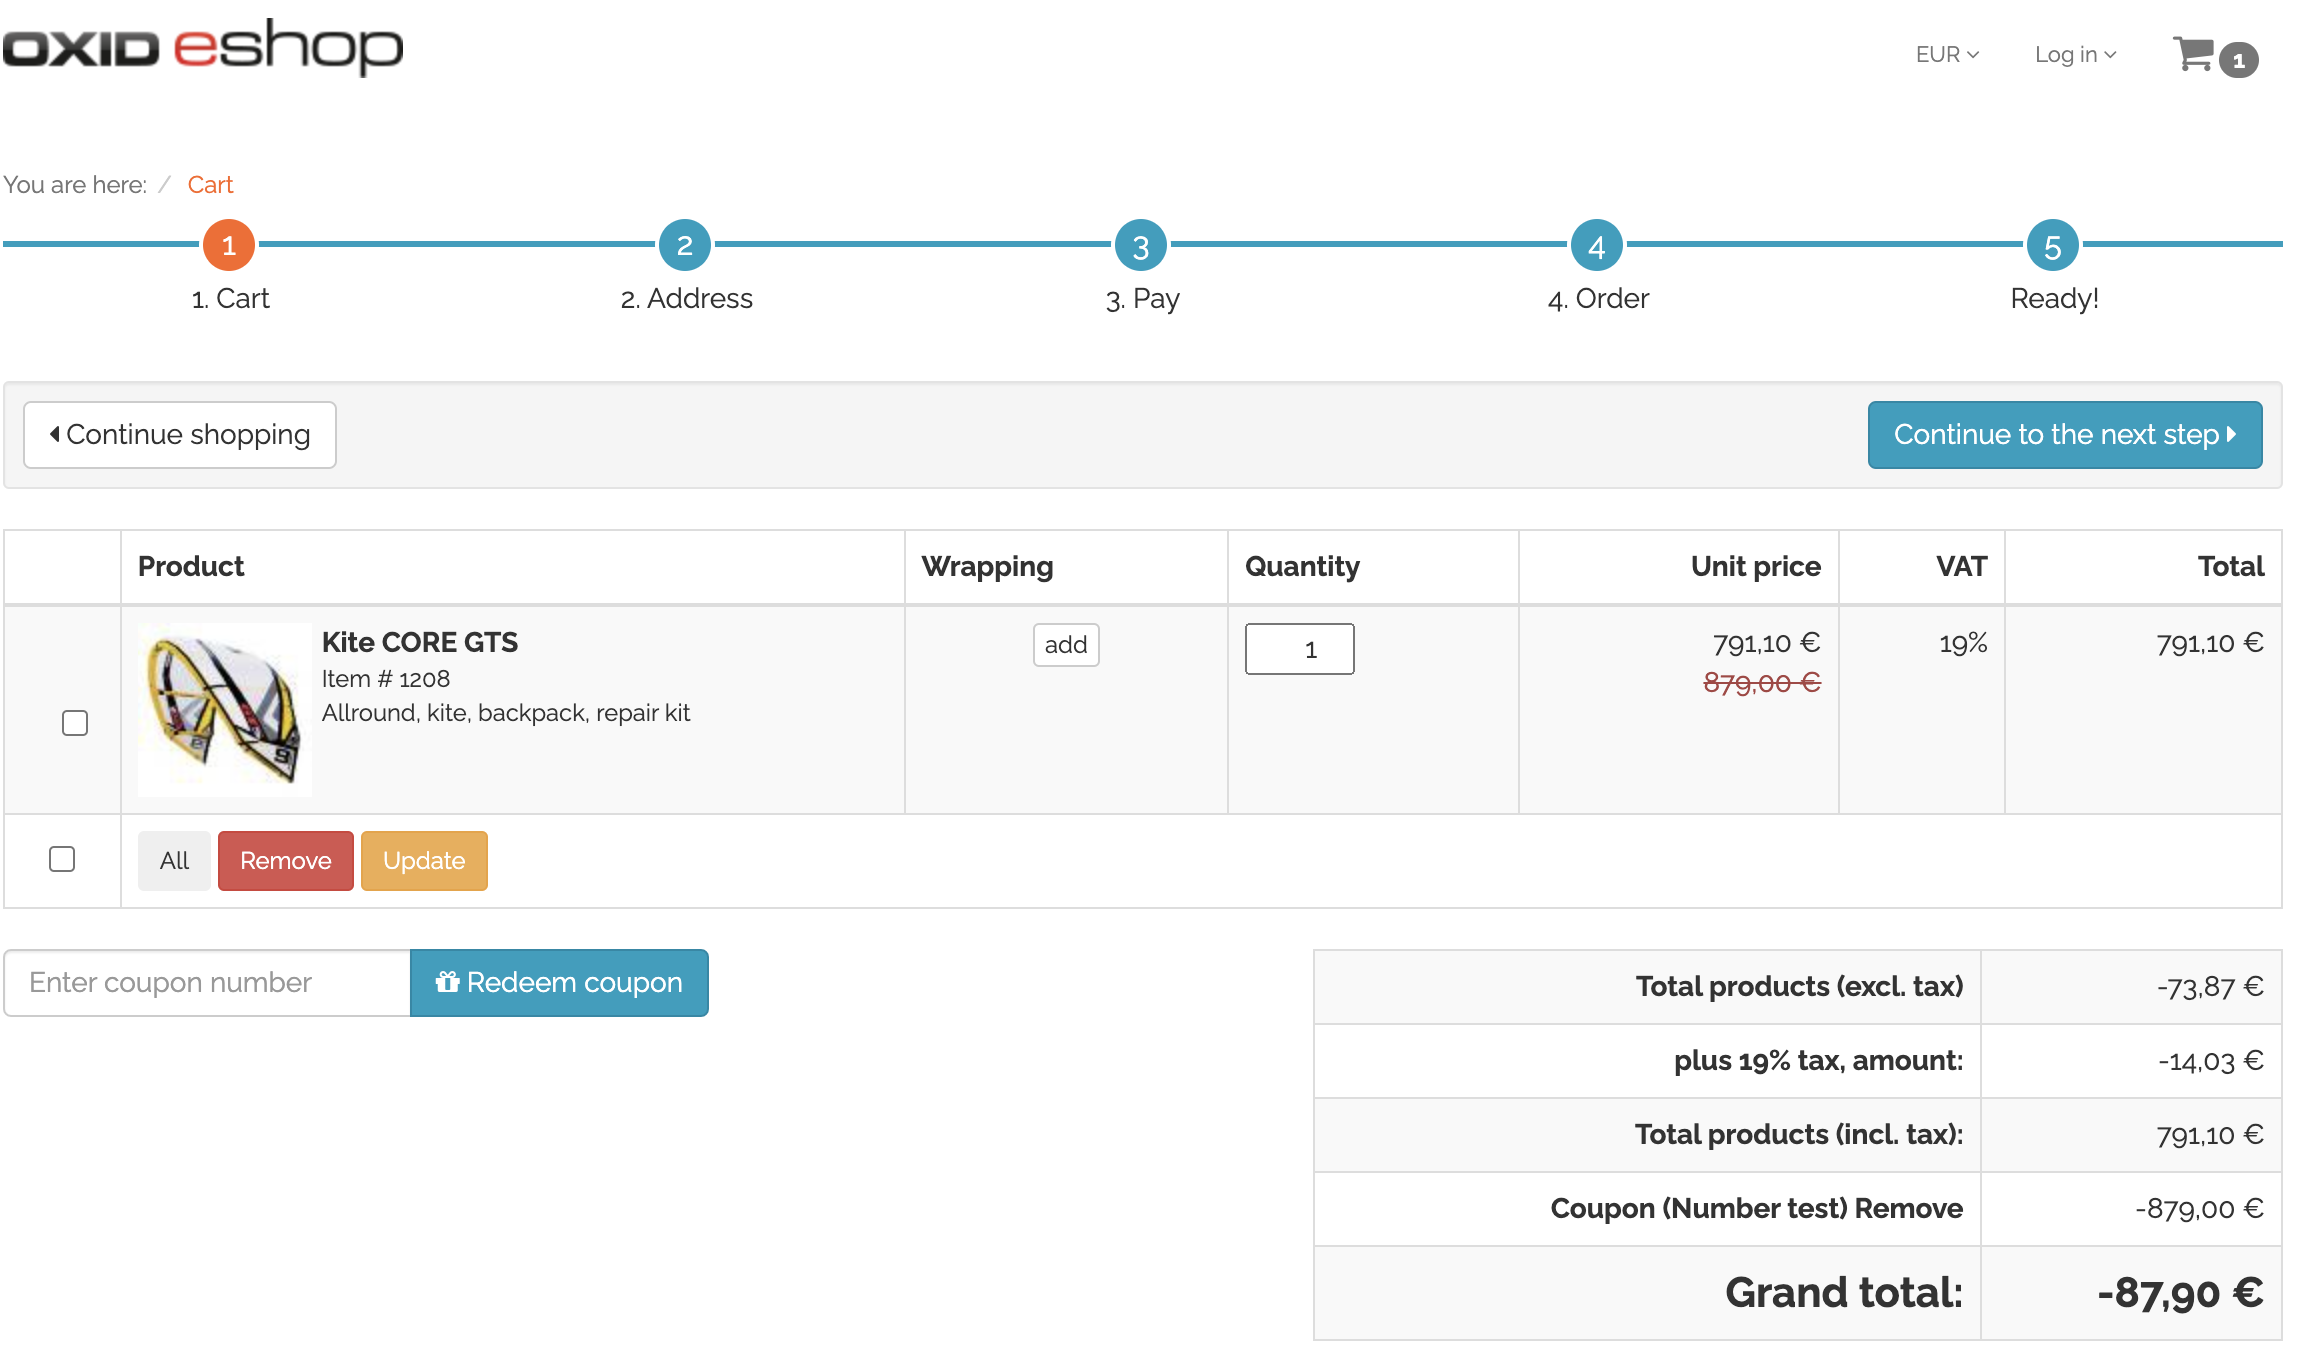Click the red Remove button

(285, 861)
